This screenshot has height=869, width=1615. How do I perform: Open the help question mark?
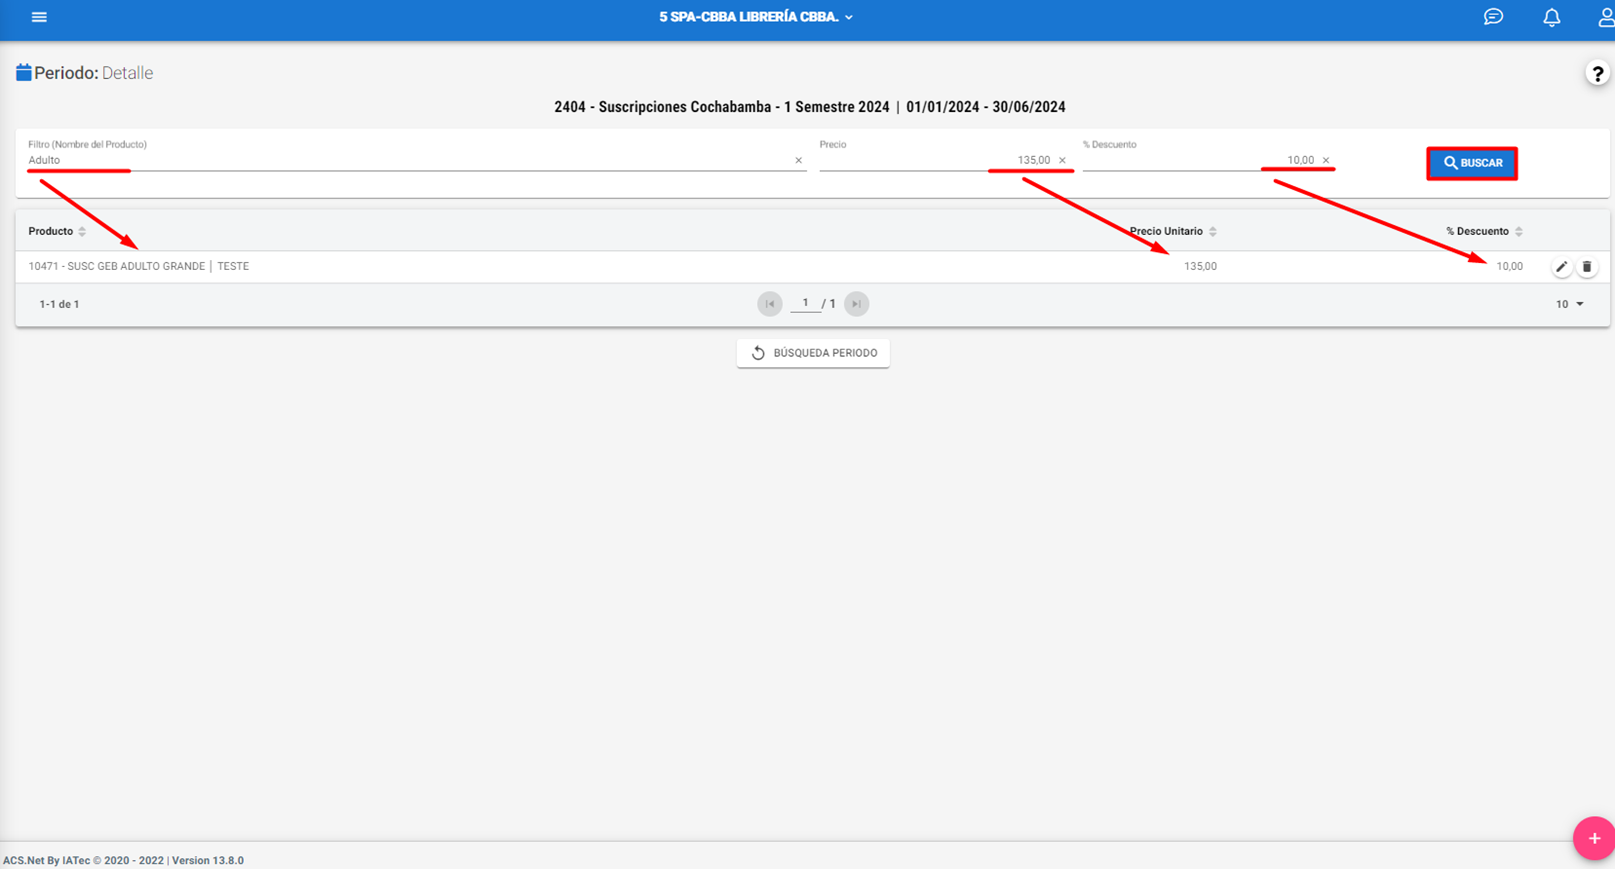point(1597,73)
